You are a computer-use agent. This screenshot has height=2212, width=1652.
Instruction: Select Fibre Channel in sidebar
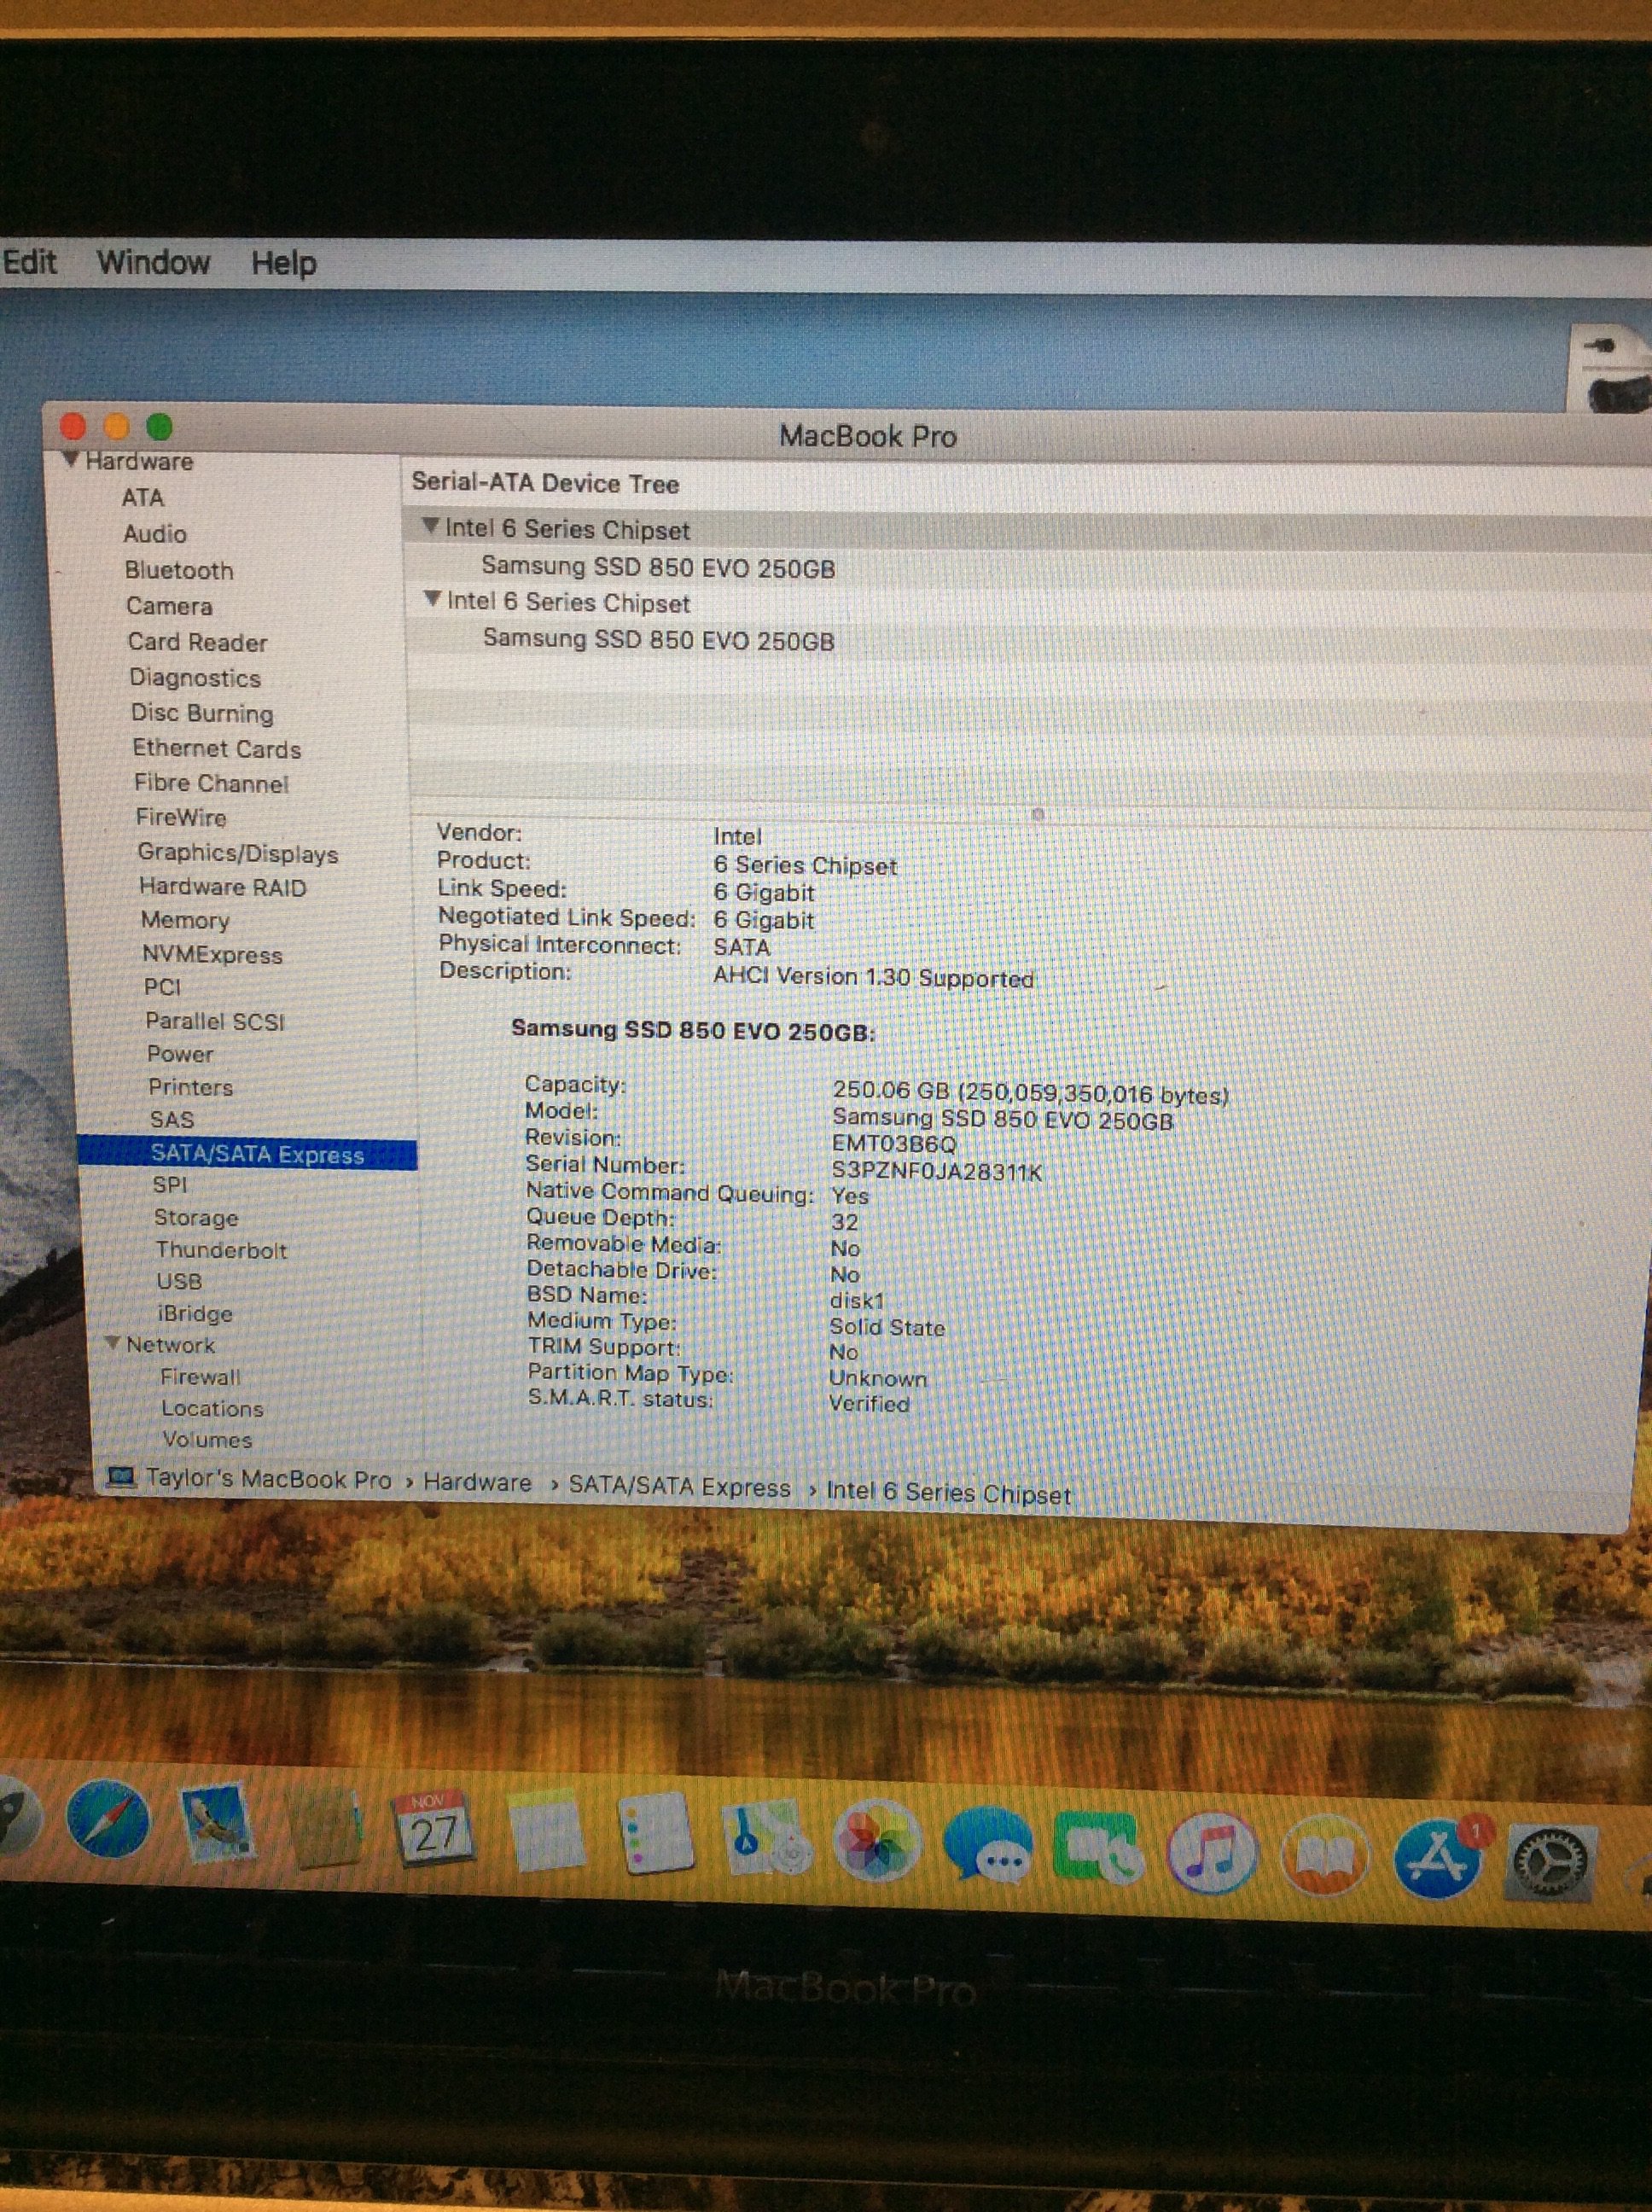[211, 783]
